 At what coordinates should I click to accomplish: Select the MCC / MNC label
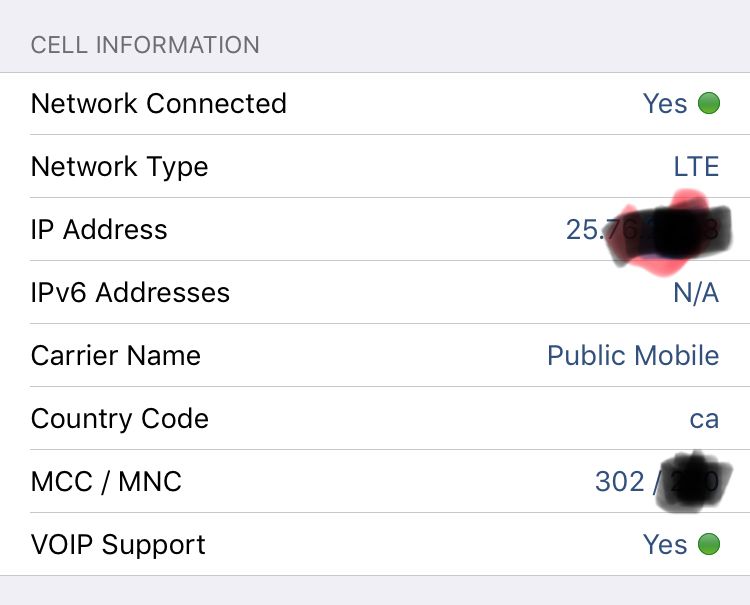click(106, 482)
